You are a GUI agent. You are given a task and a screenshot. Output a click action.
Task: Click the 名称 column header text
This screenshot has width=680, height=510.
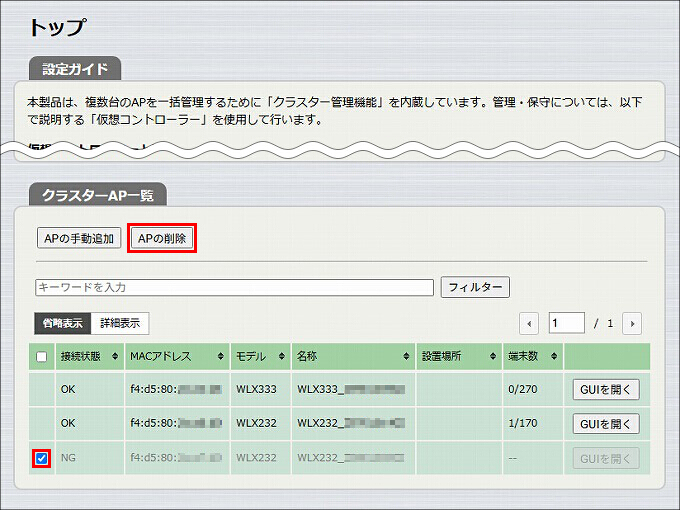click(307, 356)
